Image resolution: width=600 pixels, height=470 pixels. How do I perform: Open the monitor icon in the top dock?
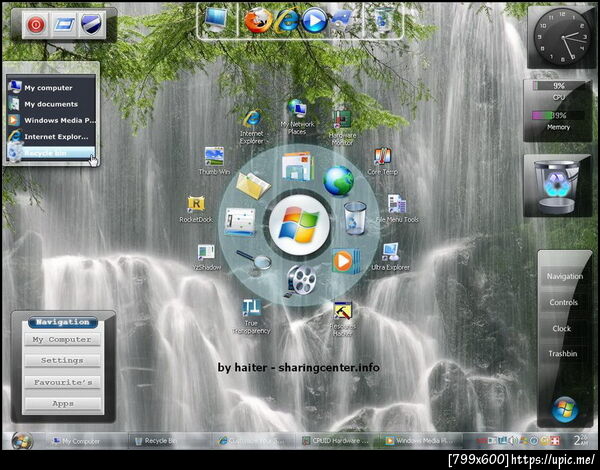[x=215, y=19]
